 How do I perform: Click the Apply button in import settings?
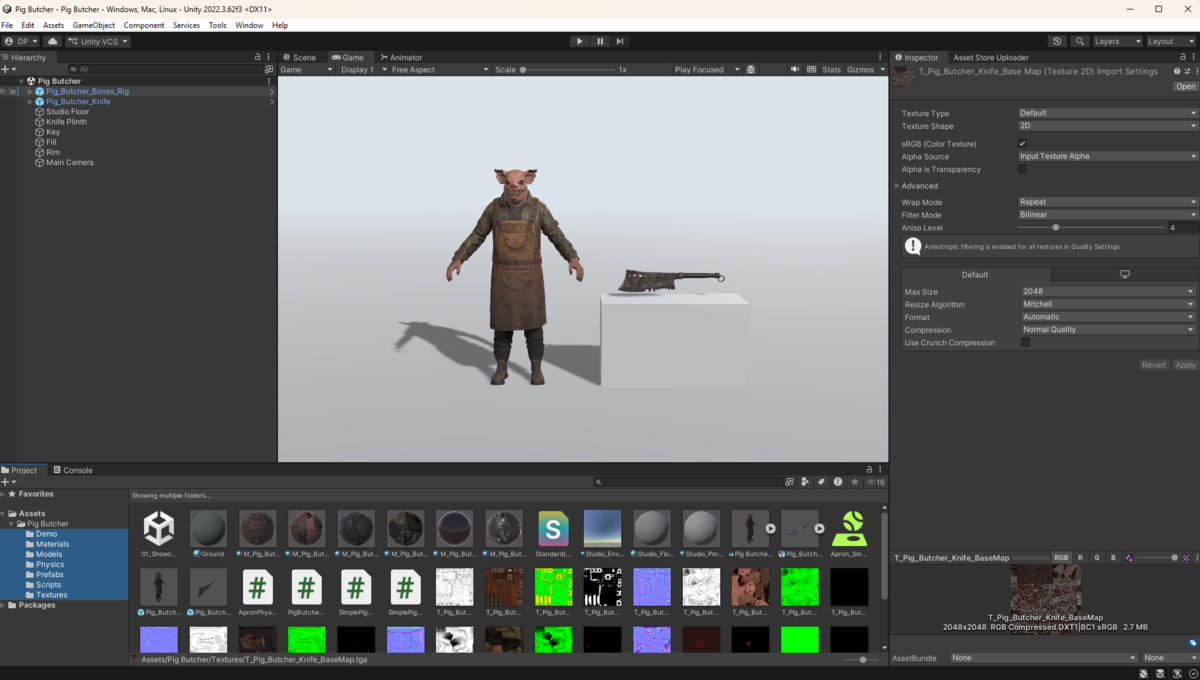(x=1185, y=365)
